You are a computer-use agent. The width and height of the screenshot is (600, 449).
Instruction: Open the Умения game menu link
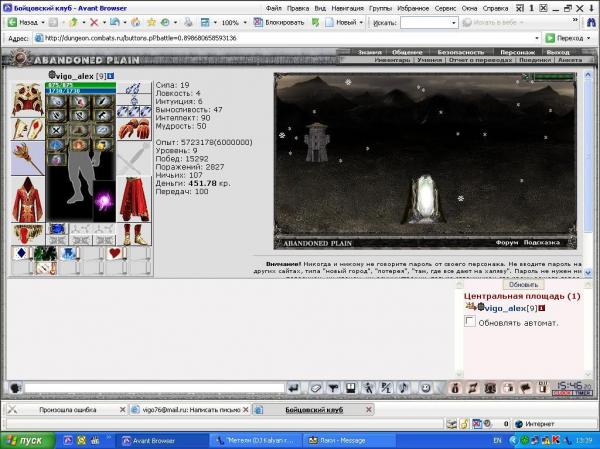[x=429, y=60]
